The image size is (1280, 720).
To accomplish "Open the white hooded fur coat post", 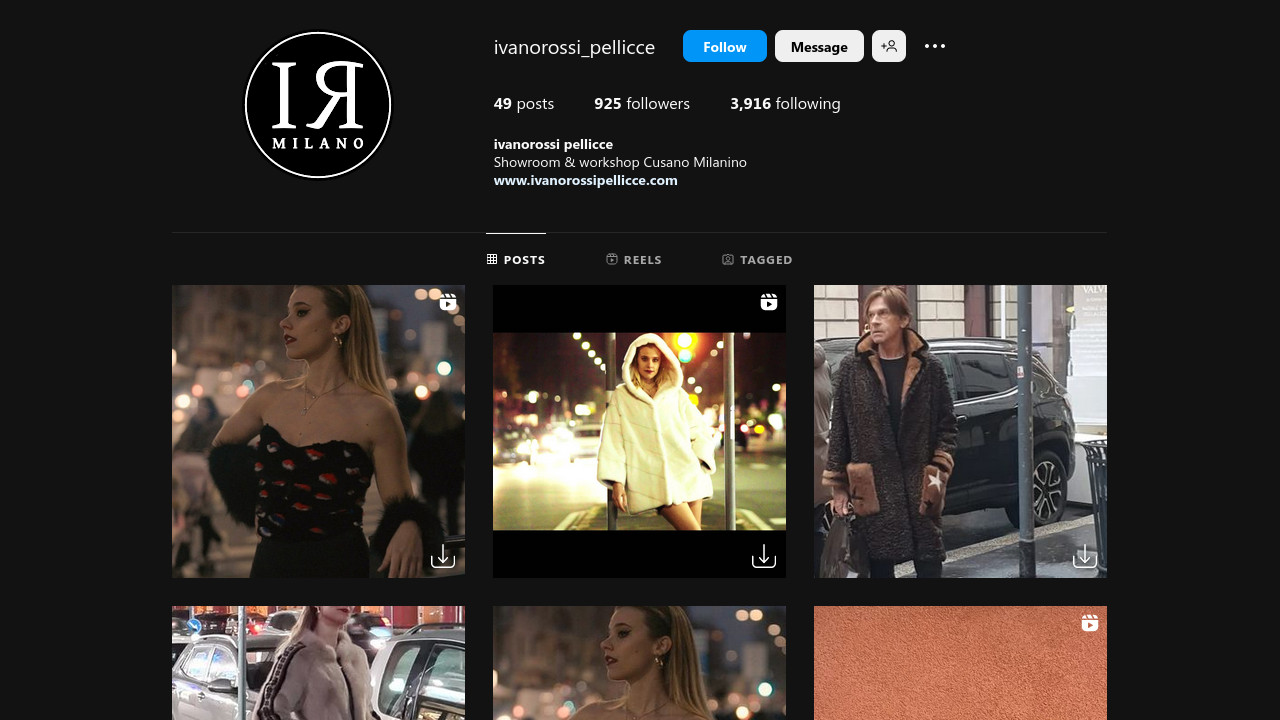I will point(639,431).
